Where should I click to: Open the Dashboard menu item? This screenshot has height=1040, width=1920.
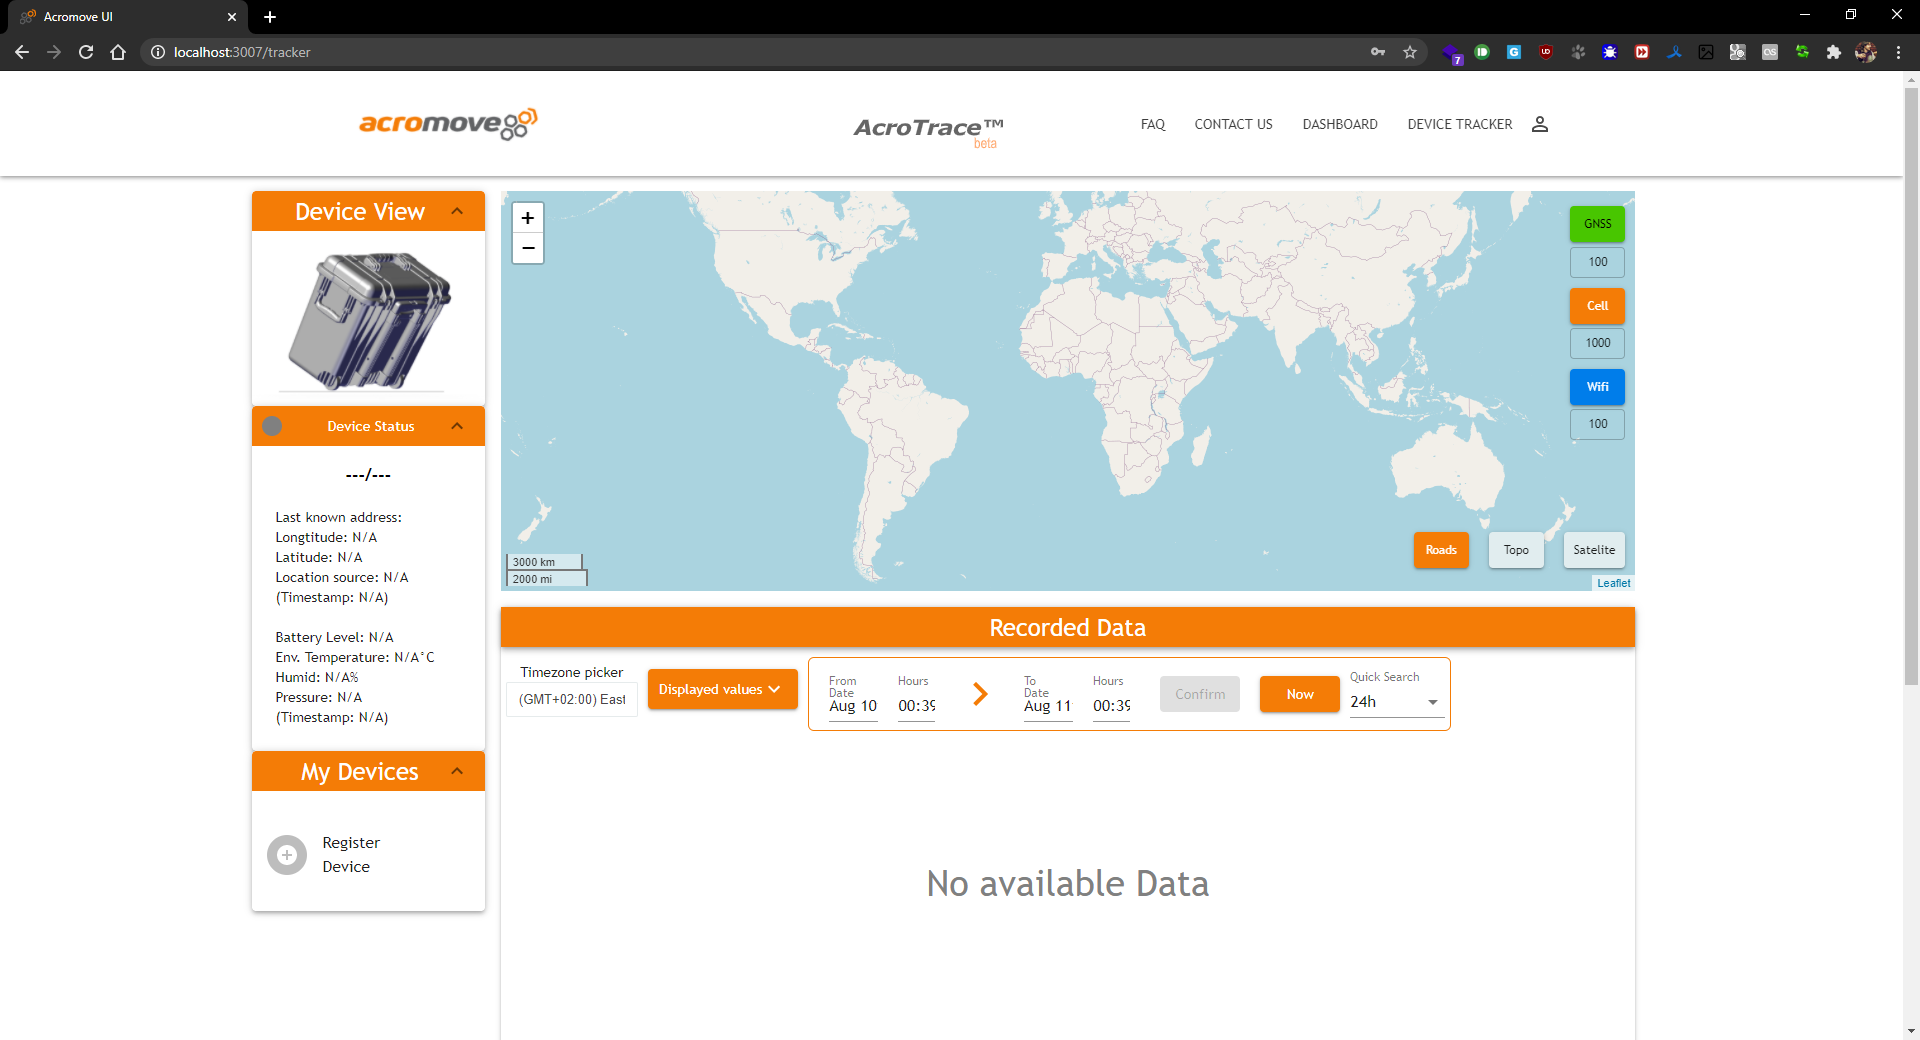pos(1339,124)
